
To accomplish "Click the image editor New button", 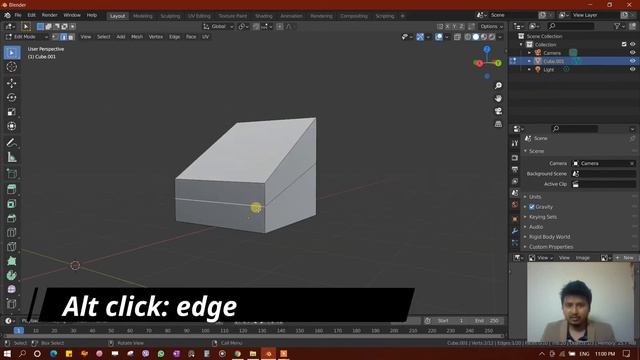I will (x=625, y=258).
